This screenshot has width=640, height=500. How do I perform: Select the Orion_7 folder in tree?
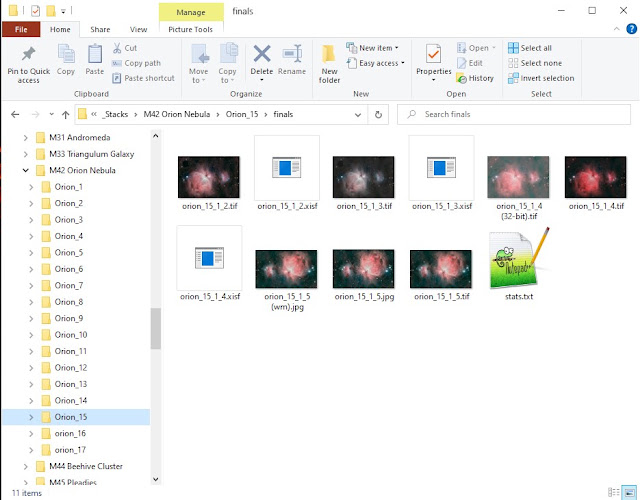(x=69, y=285)
